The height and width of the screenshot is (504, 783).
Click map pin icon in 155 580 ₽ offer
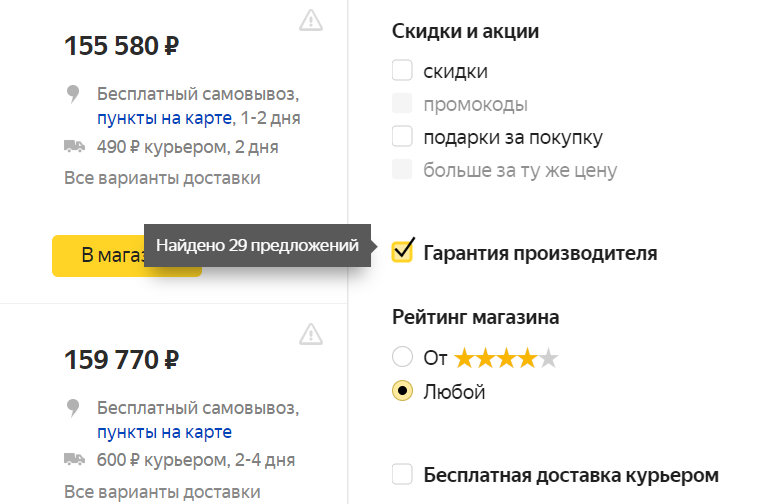click(73, 95)
